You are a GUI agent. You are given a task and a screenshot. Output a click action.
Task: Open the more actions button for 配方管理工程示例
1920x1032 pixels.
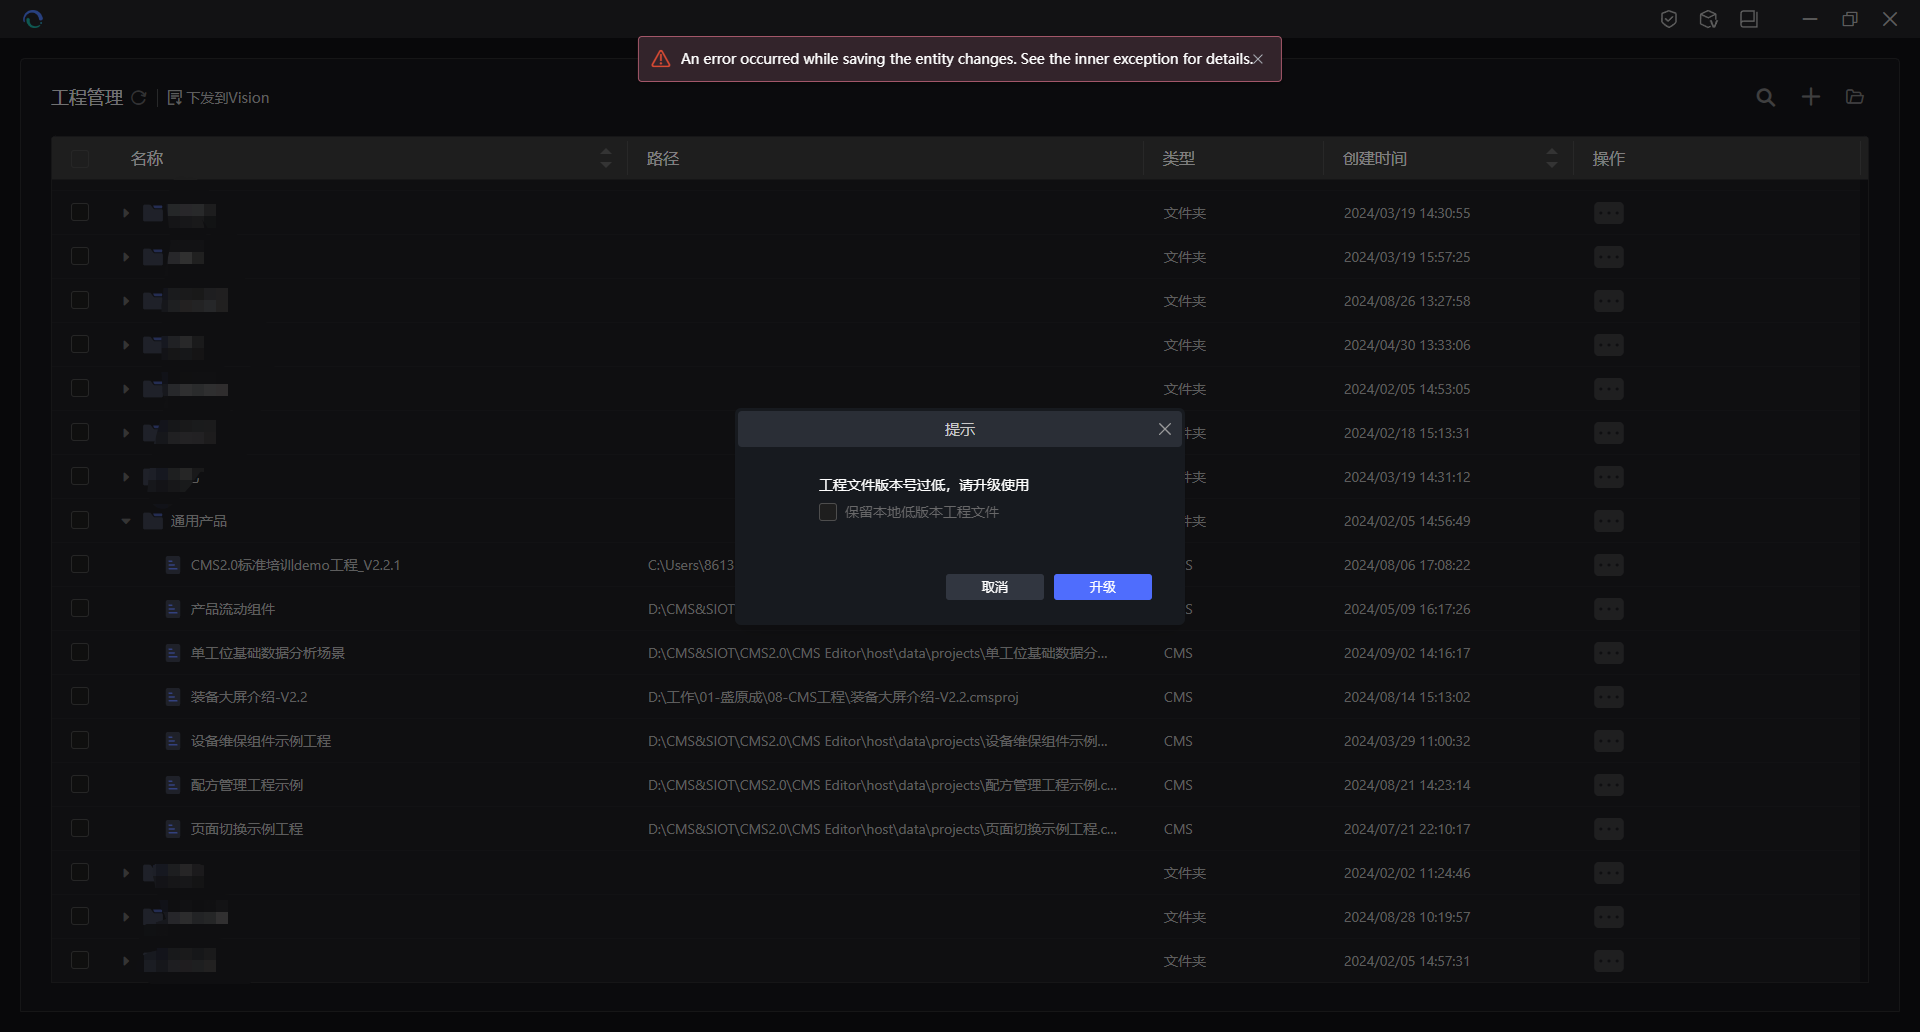(1608, 785)
